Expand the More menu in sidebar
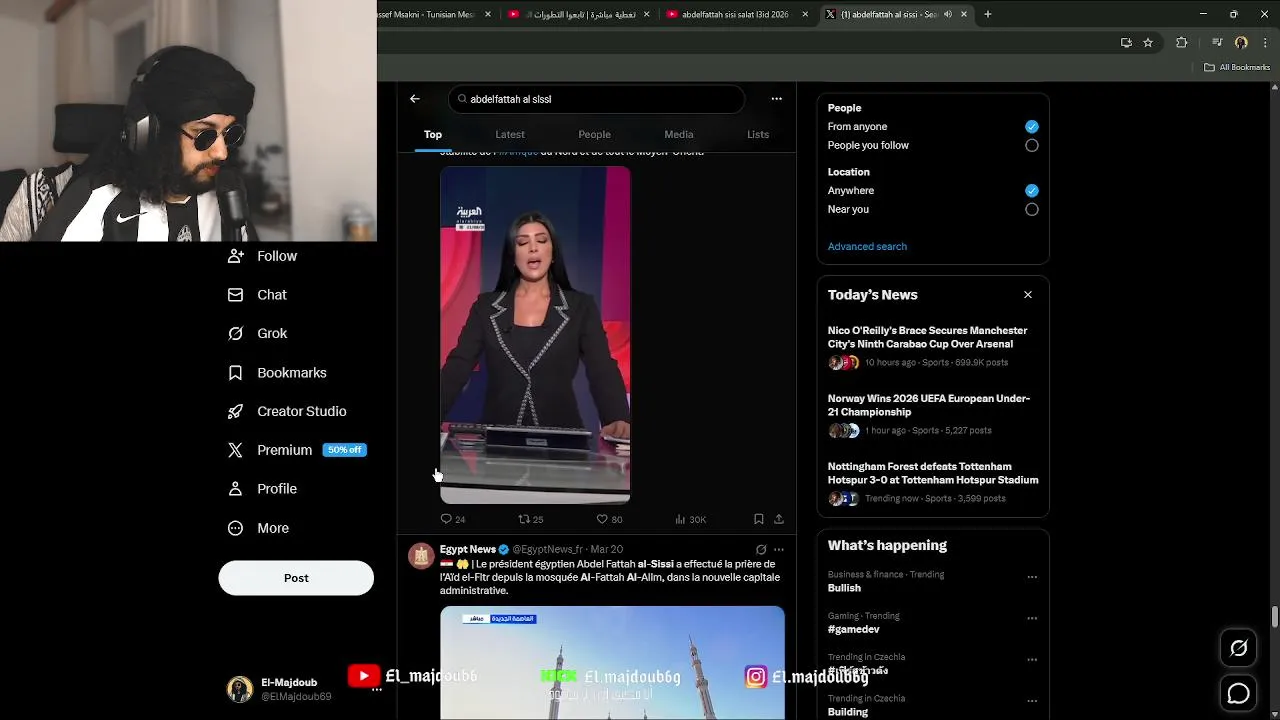The height and width of the screenshot is (720, 1280). (258, 528)
